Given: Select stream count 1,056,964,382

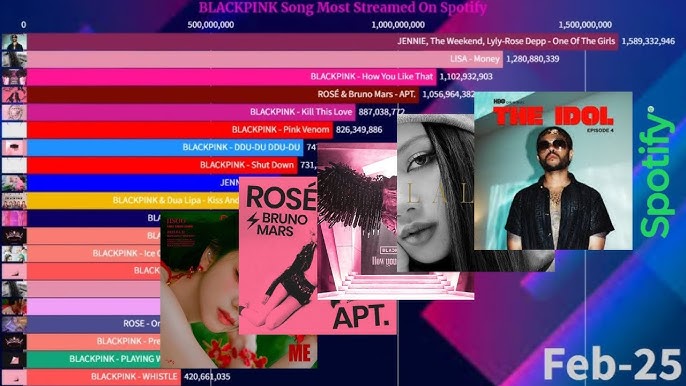Looking at the screenshot, I should coord(448,94).
